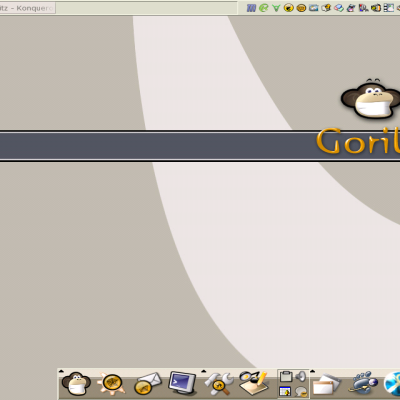
Task: Launch the Konqueror gear-globe web browser
Action: click(x=111, y=384)
